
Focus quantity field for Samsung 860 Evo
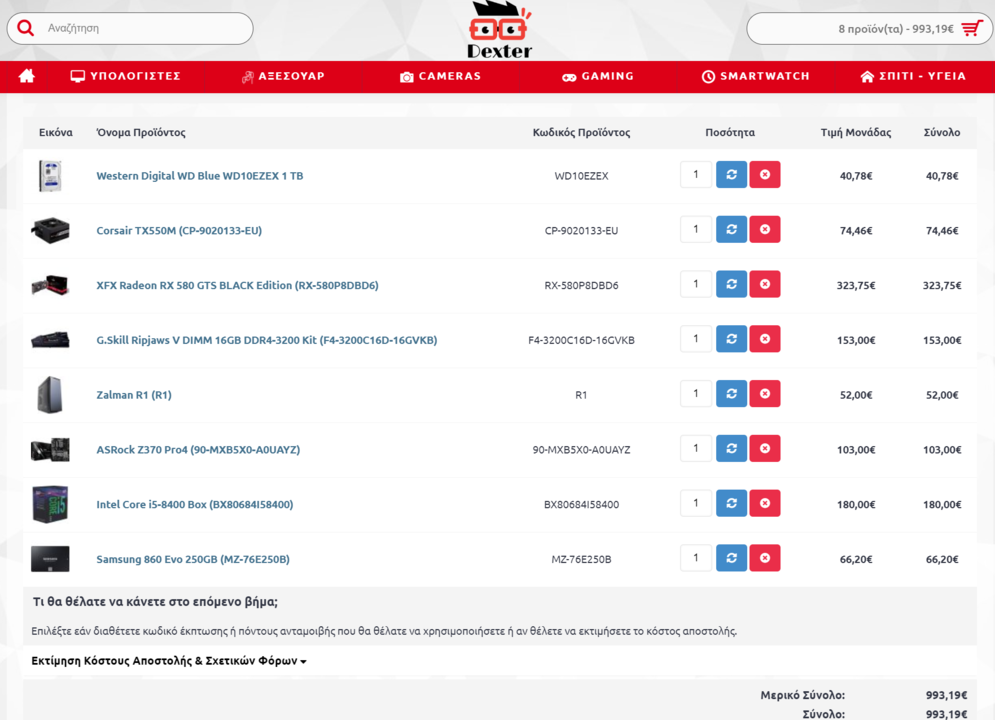tap(696, 558)
